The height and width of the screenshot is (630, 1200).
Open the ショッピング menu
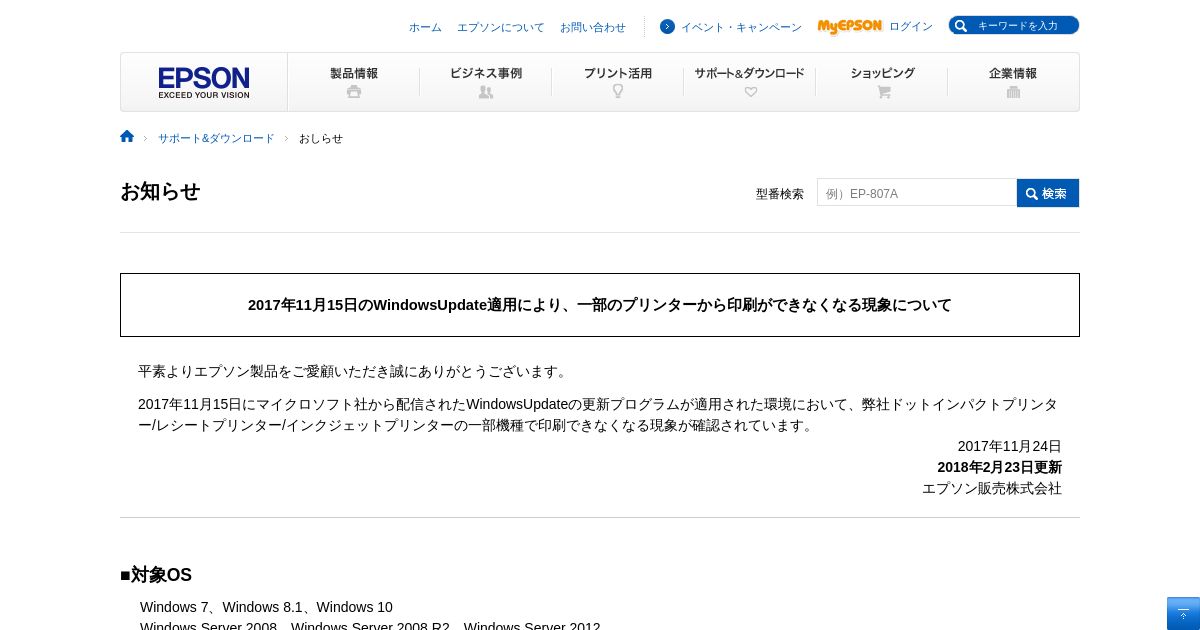click(x=882, y=82)
